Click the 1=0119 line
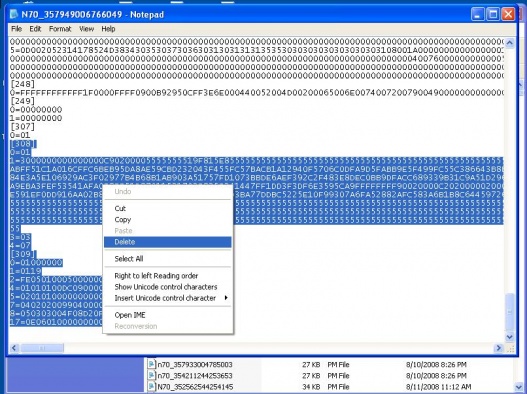 [26, 271]
